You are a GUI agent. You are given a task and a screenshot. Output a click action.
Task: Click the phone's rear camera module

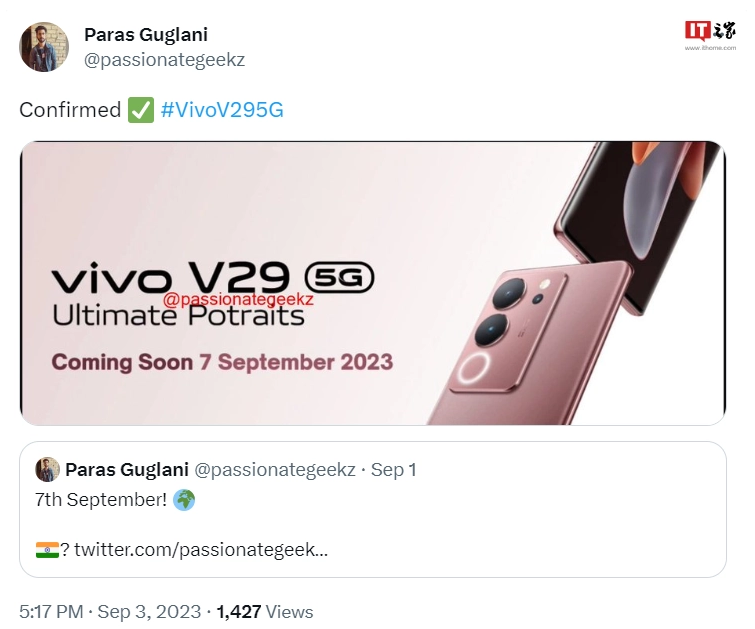pos(509,330)
